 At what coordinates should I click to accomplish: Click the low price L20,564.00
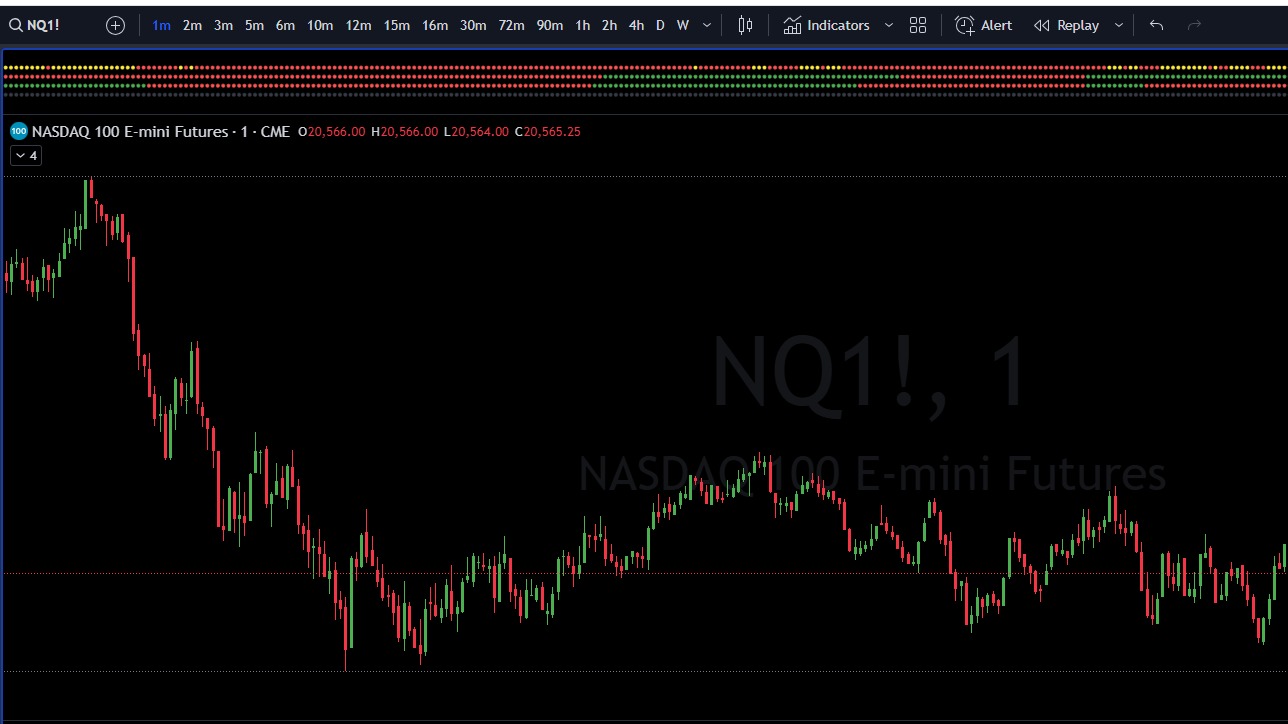(476, 132)
